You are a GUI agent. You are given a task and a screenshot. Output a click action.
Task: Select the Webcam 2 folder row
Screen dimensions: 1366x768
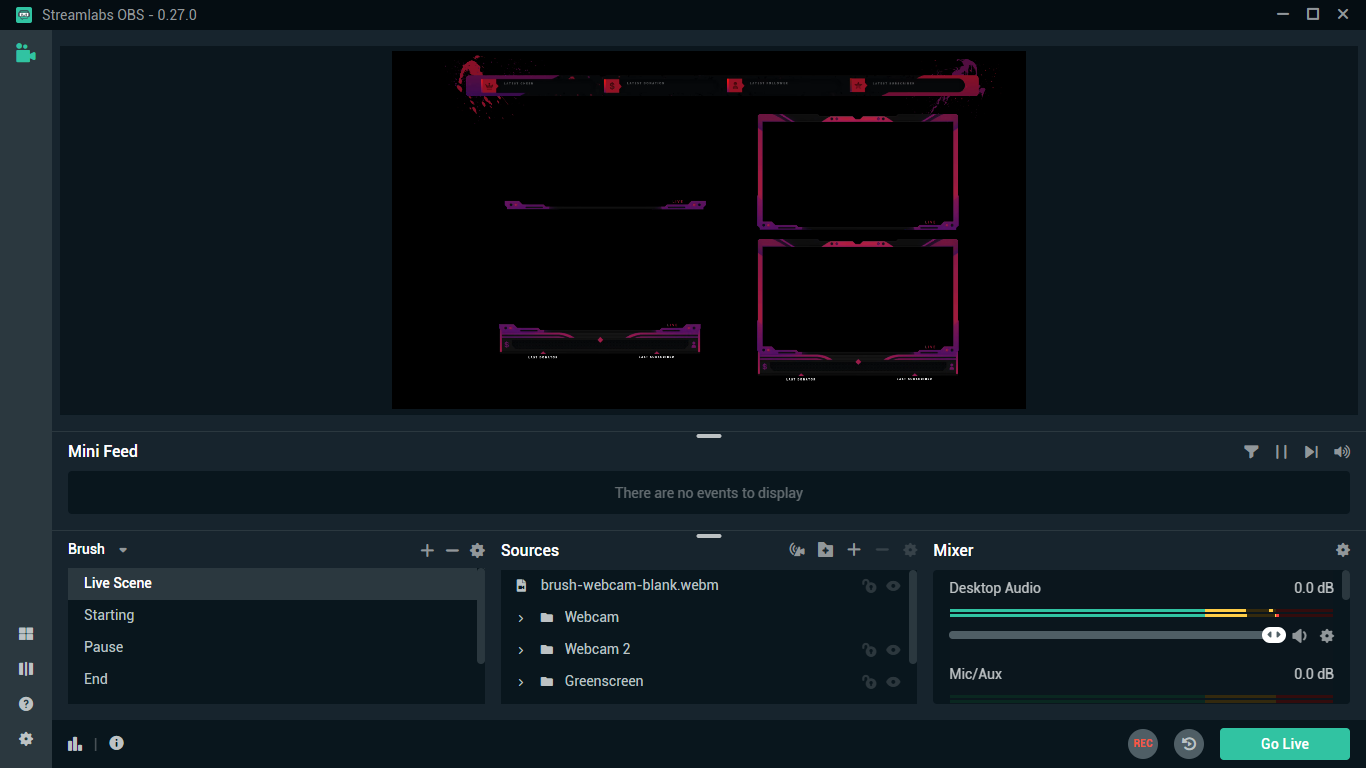(x=705, y=649)
